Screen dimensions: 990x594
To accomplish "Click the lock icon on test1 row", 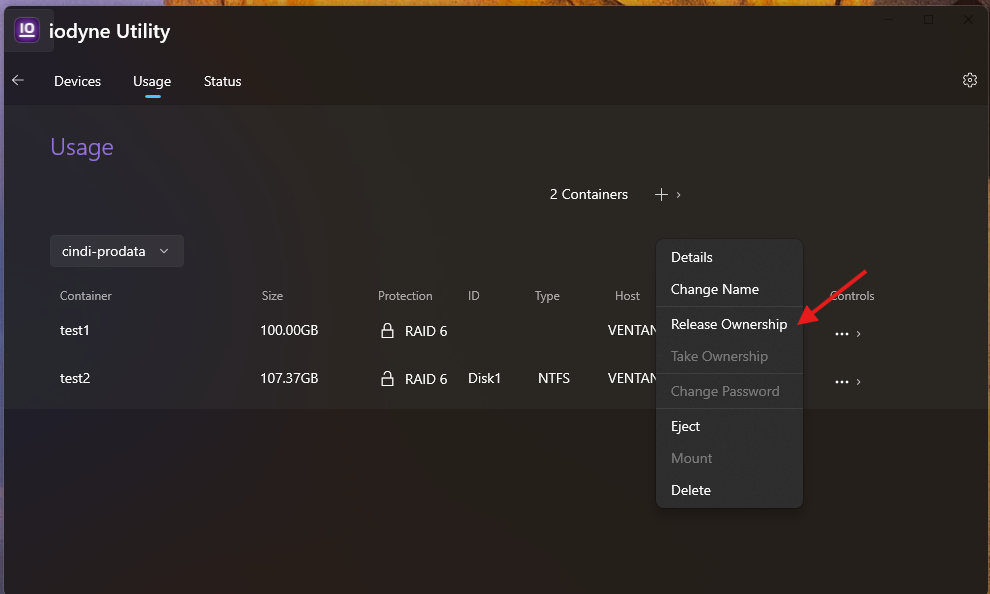I will [388, 331].
